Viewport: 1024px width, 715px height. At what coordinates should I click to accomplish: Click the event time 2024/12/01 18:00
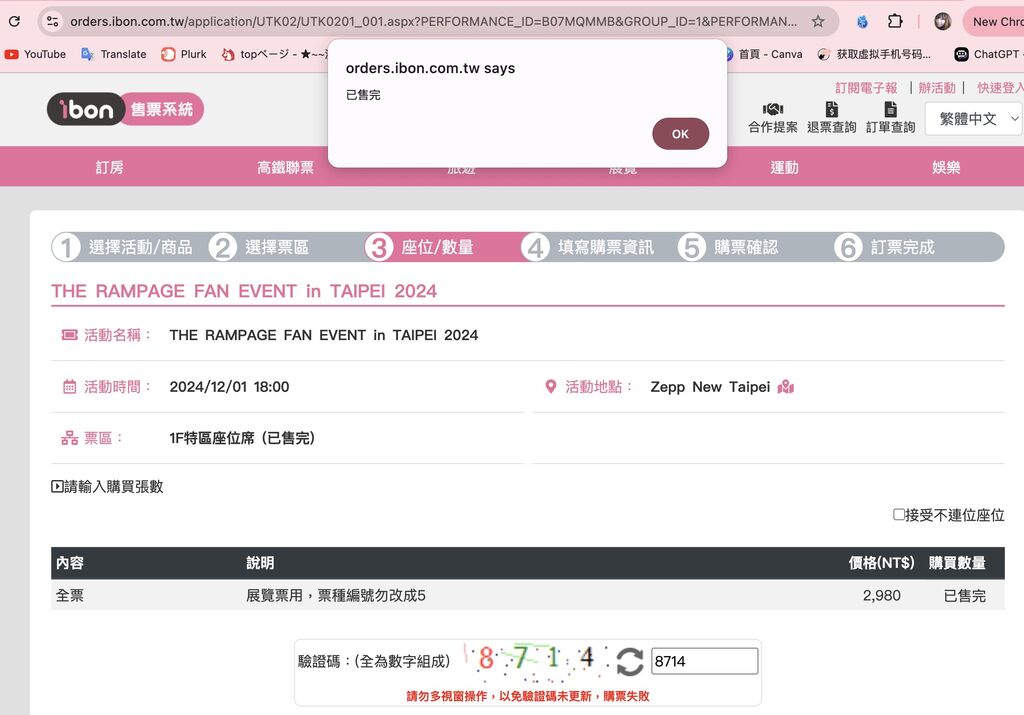coord(229,387)
